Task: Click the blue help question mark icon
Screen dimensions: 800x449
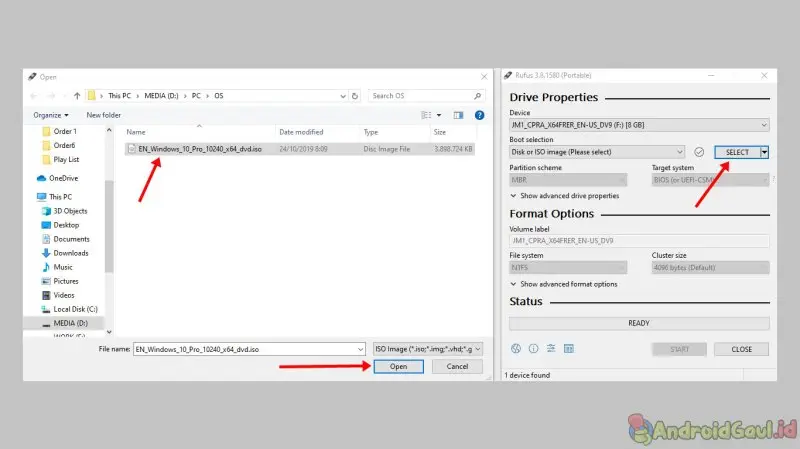Action: 479,115
